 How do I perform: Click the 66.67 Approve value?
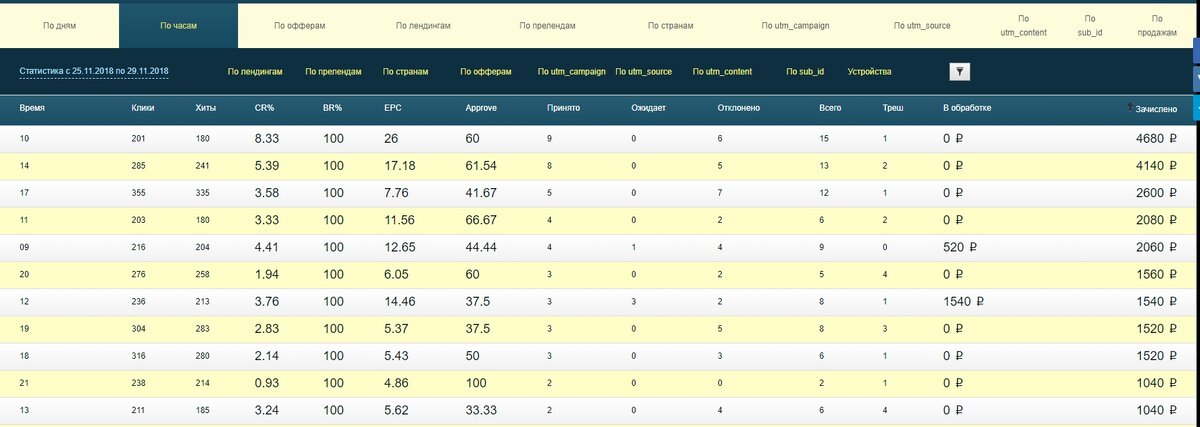click(482, 219)
